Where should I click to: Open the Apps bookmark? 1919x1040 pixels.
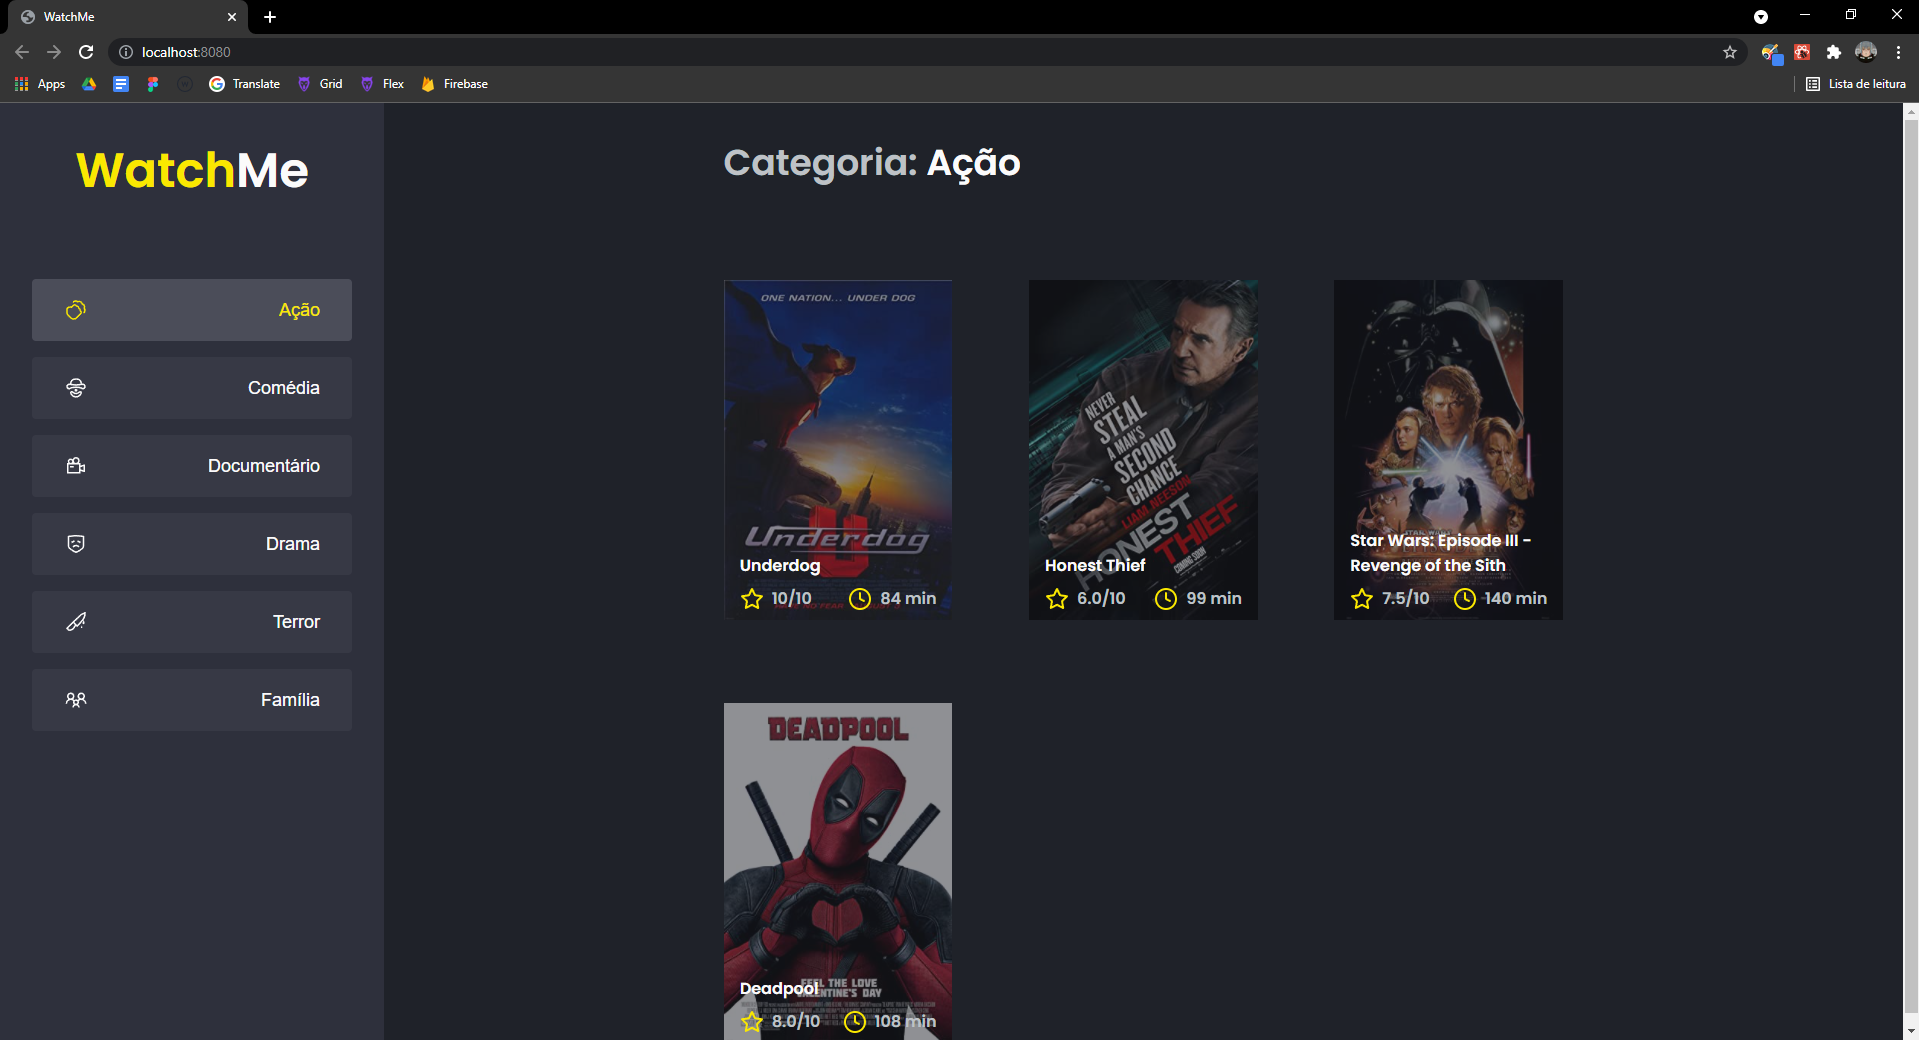click(40, 84)
